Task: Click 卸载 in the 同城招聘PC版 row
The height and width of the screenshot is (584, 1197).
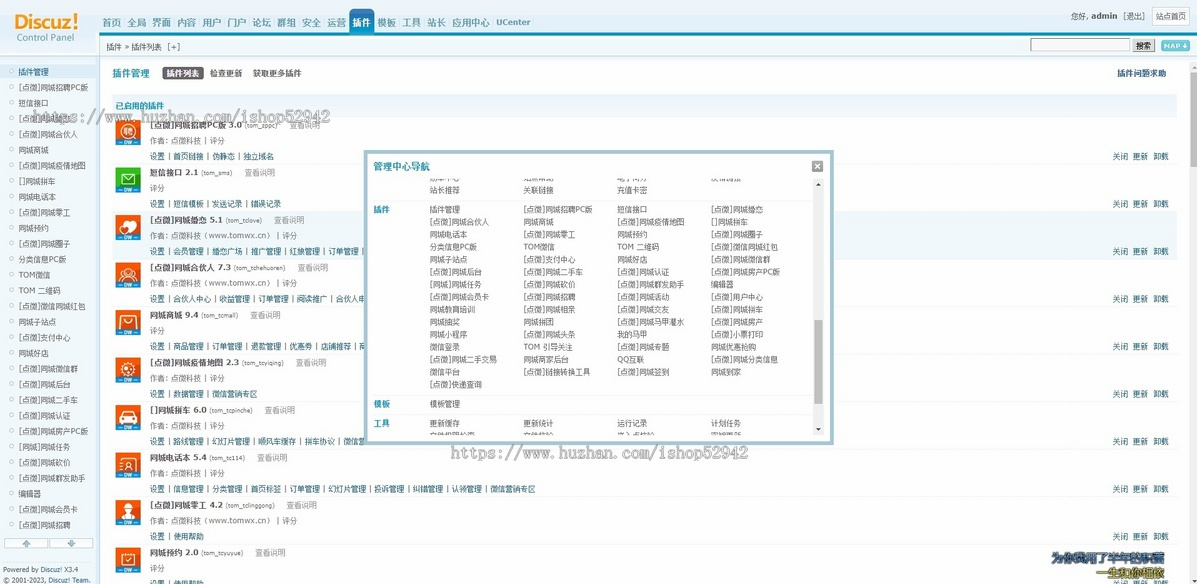Action: coord(1161,156)
